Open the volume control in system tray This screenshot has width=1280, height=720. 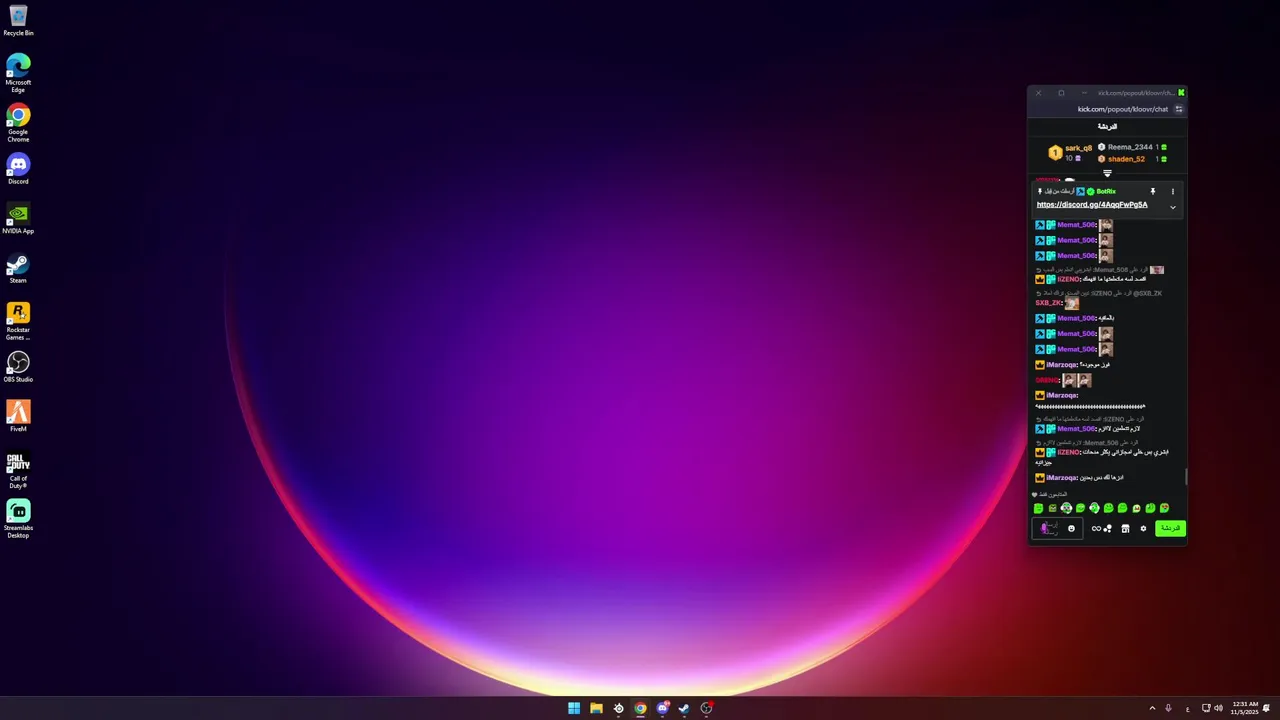(1218, 708)
